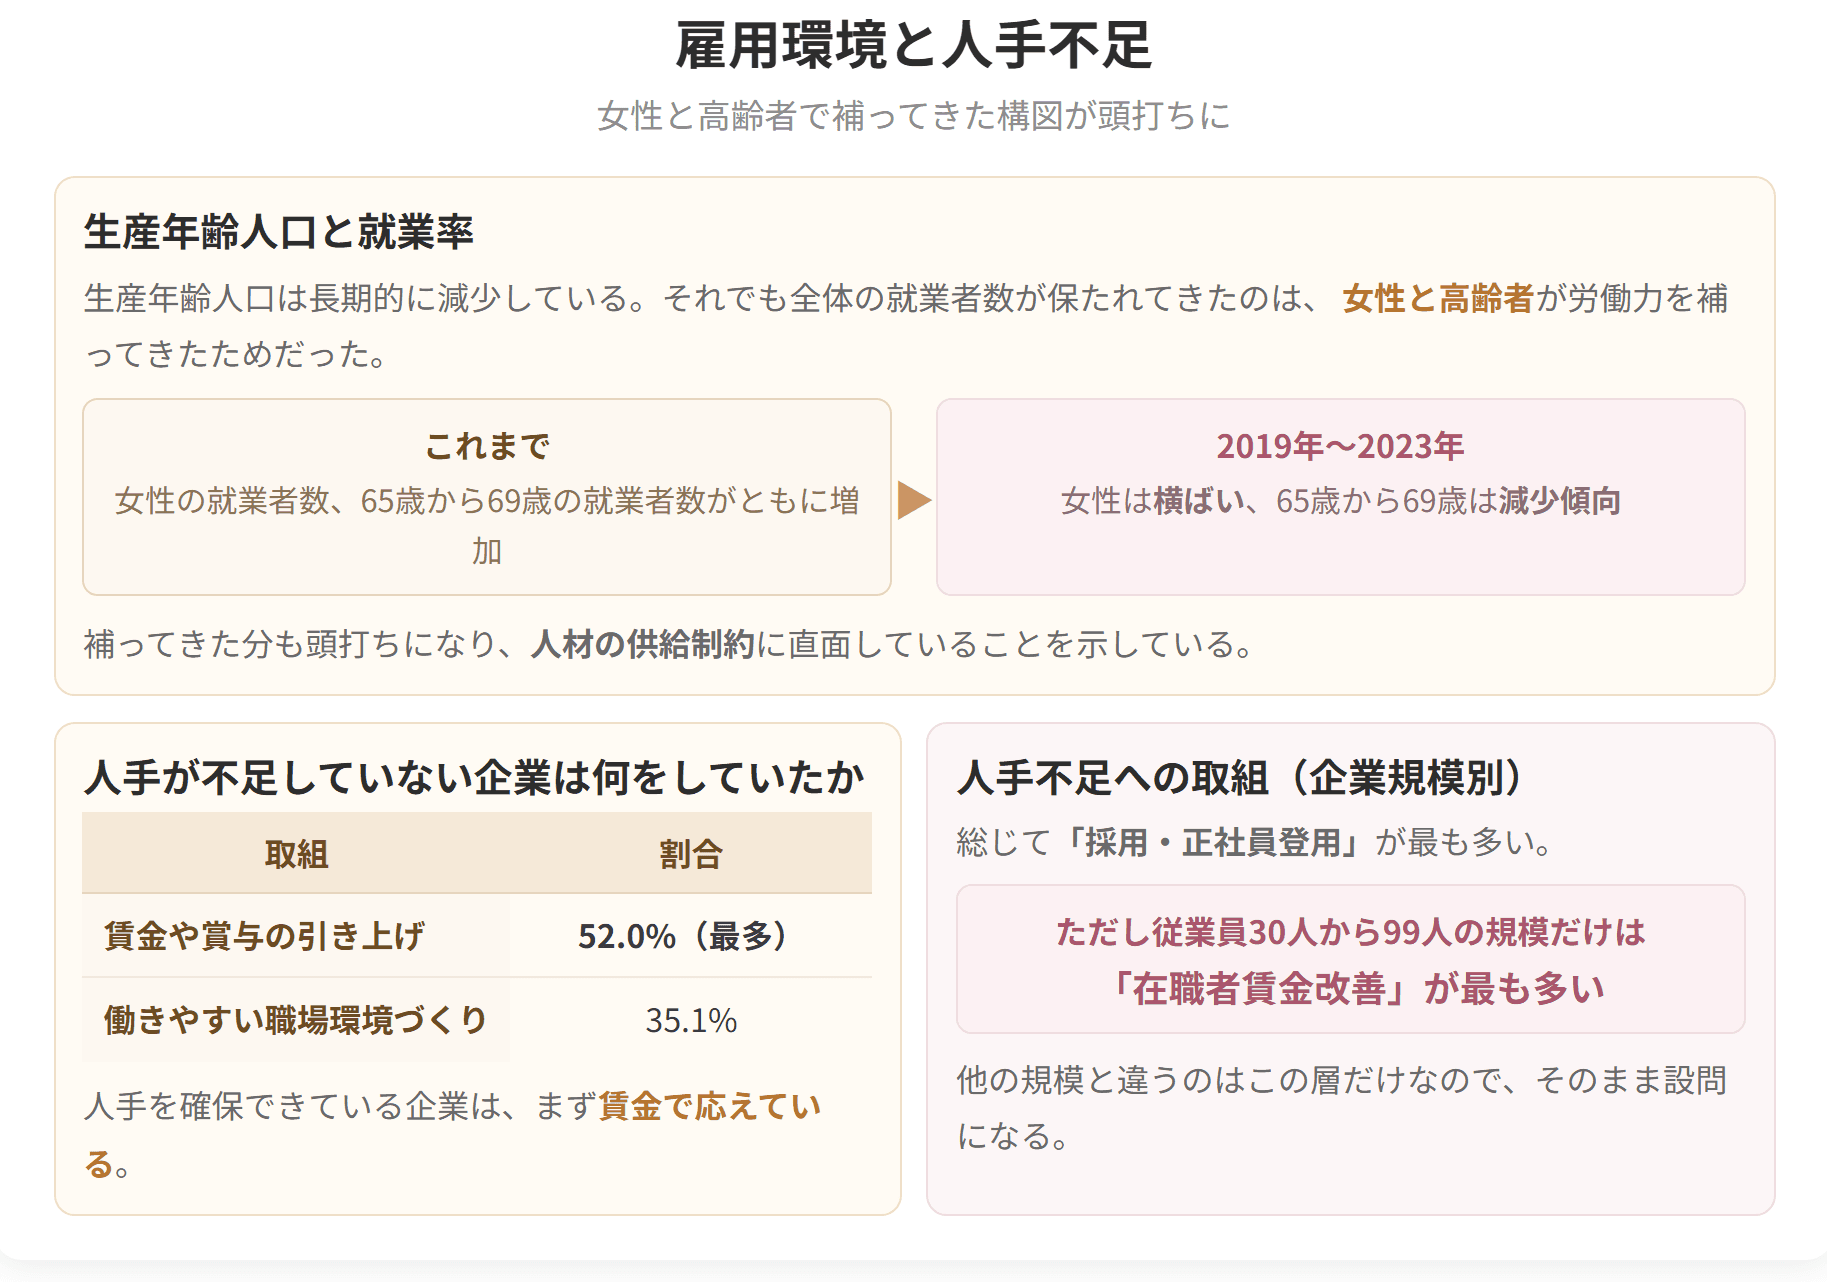This screenshot has height=1282, width=1827.
Task: Click the これまで box heading
Action: 487,446
